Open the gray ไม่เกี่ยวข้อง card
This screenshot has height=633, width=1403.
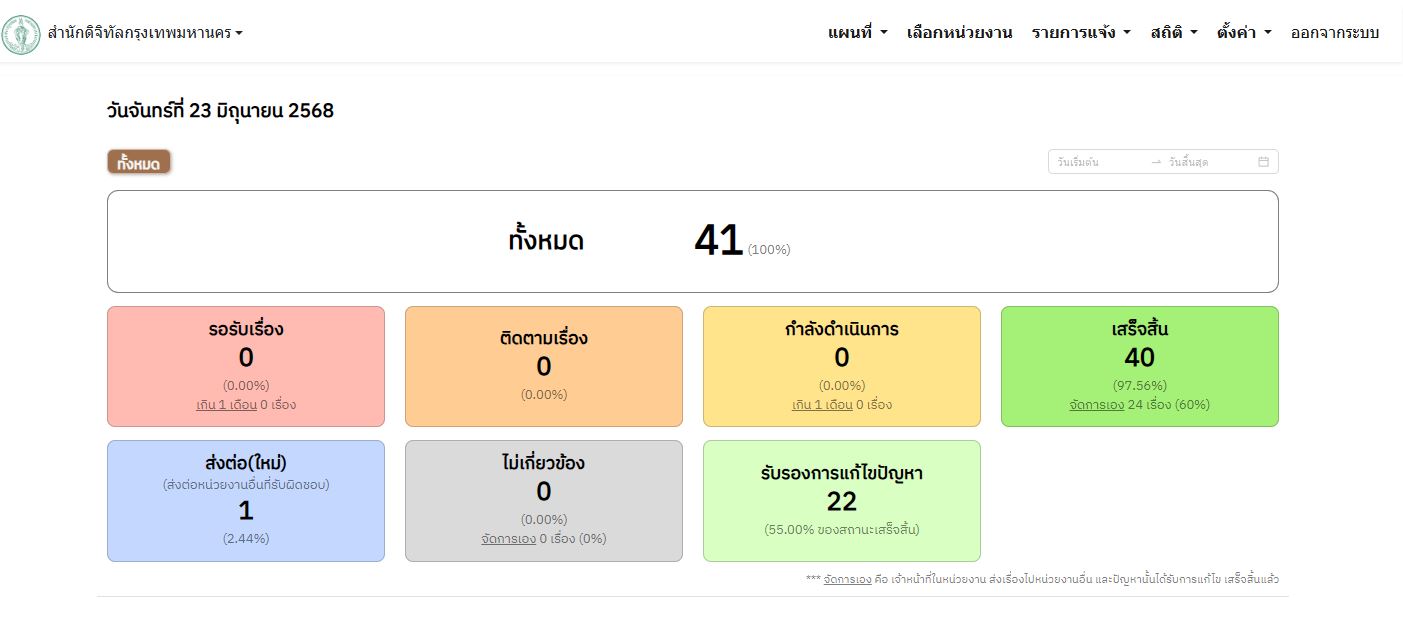point(544,501)
